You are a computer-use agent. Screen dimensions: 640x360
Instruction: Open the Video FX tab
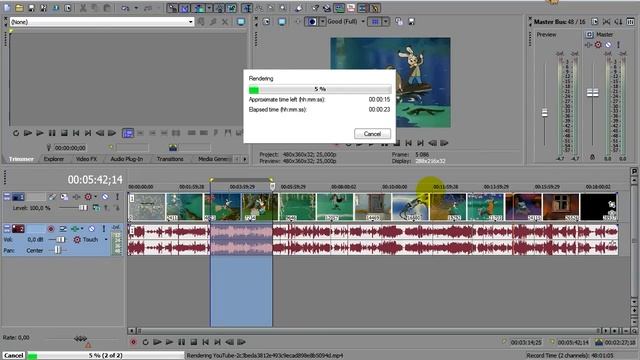point(86,159)
